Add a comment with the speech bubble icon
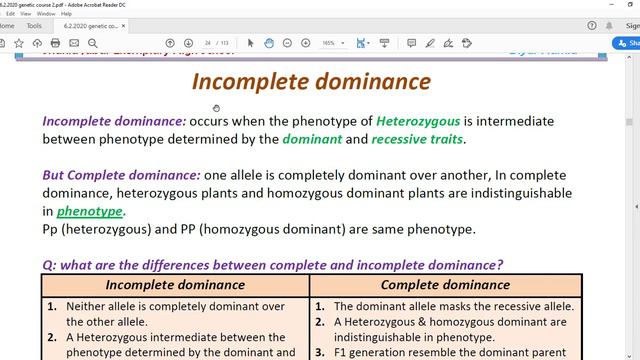This screenshot has height=360, width=640. pyautogui.click(x=411, y=43)
